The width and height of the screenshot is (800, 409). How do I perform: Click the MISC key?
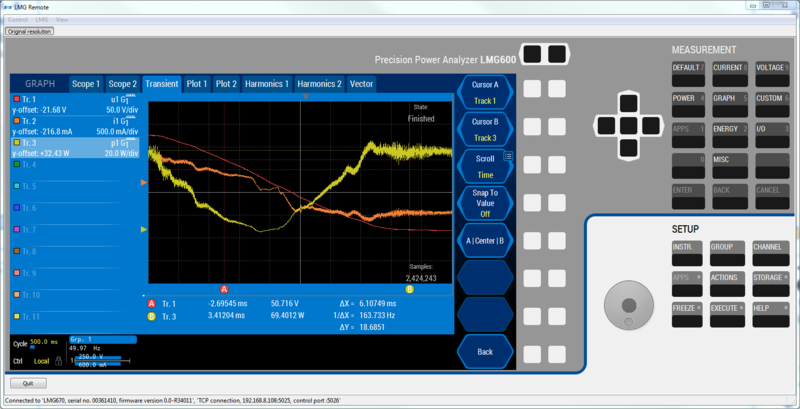pyautogui.click(x=730, y=166)
